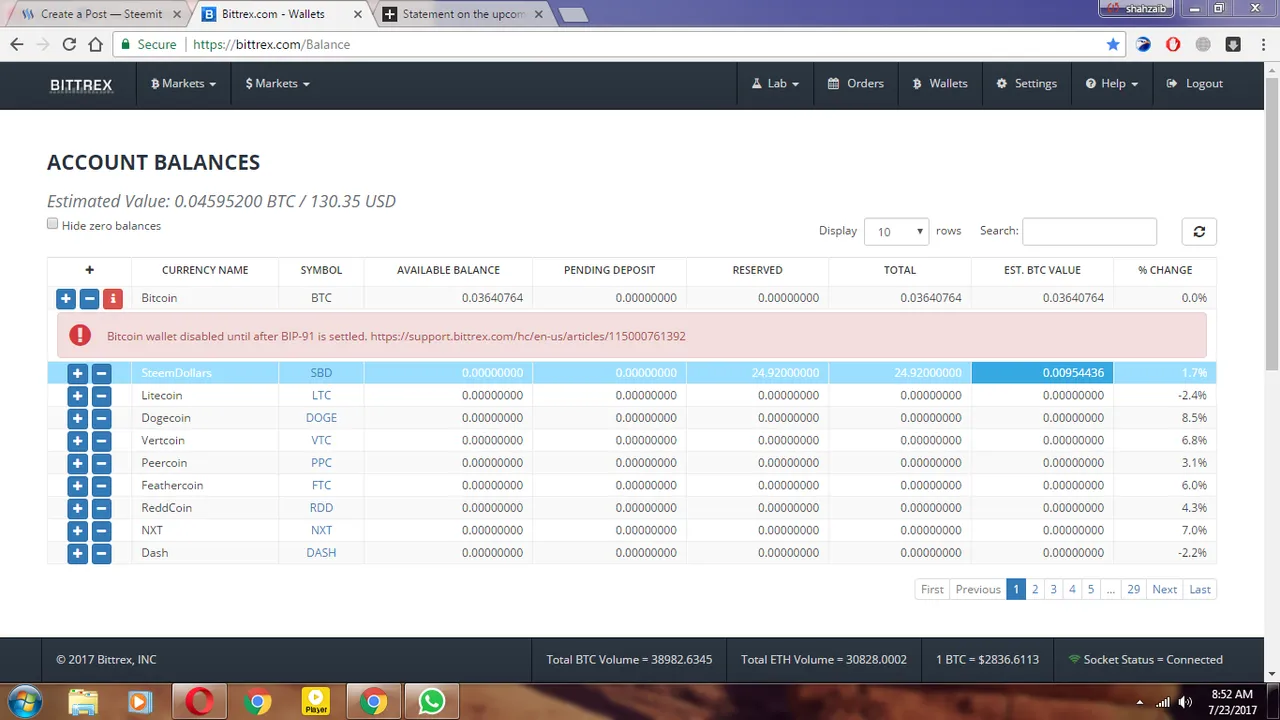
Task: Click the Bitcoin deposit plus icon
Action: [65, 298]
